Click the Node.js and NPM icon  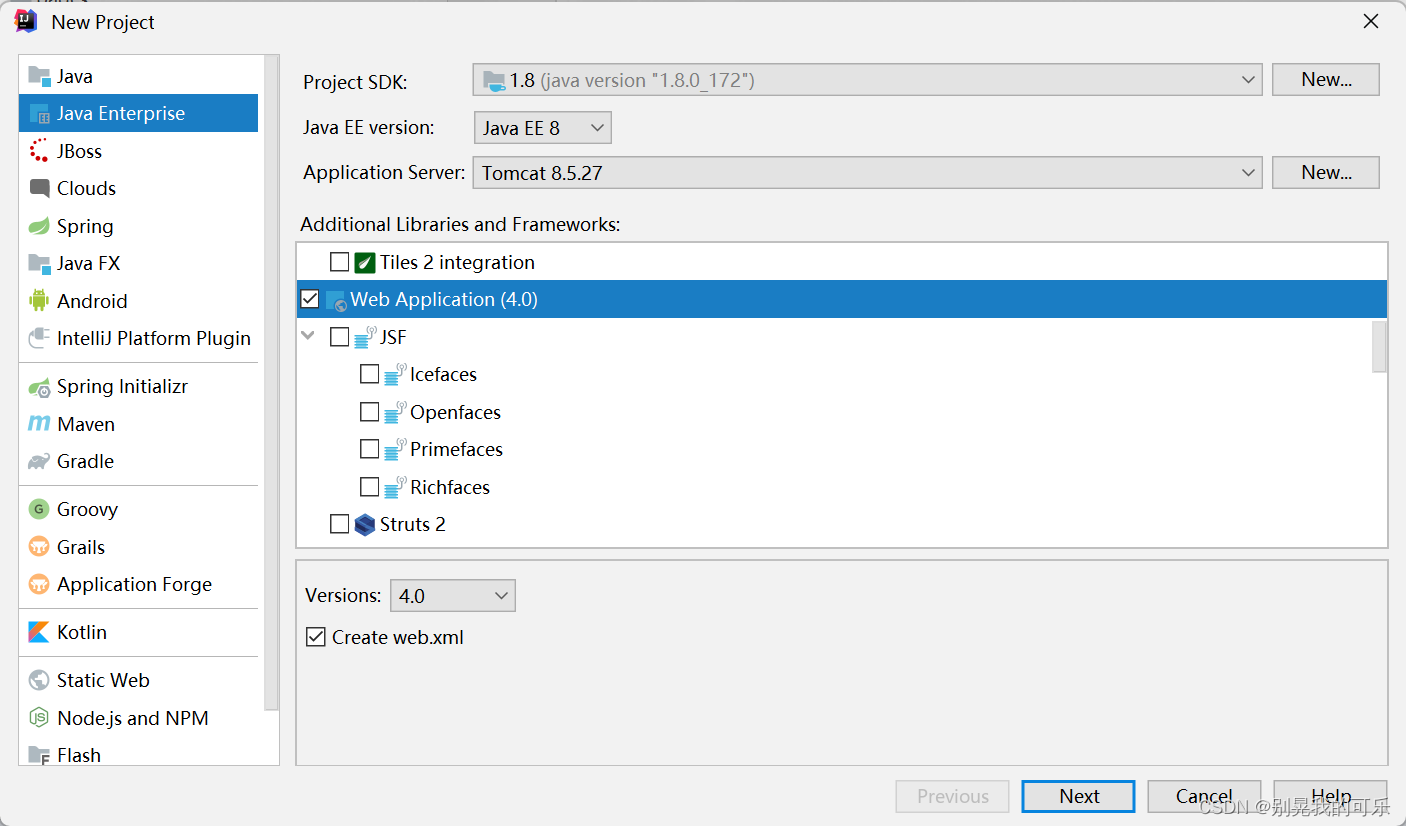tap(39, 718)
